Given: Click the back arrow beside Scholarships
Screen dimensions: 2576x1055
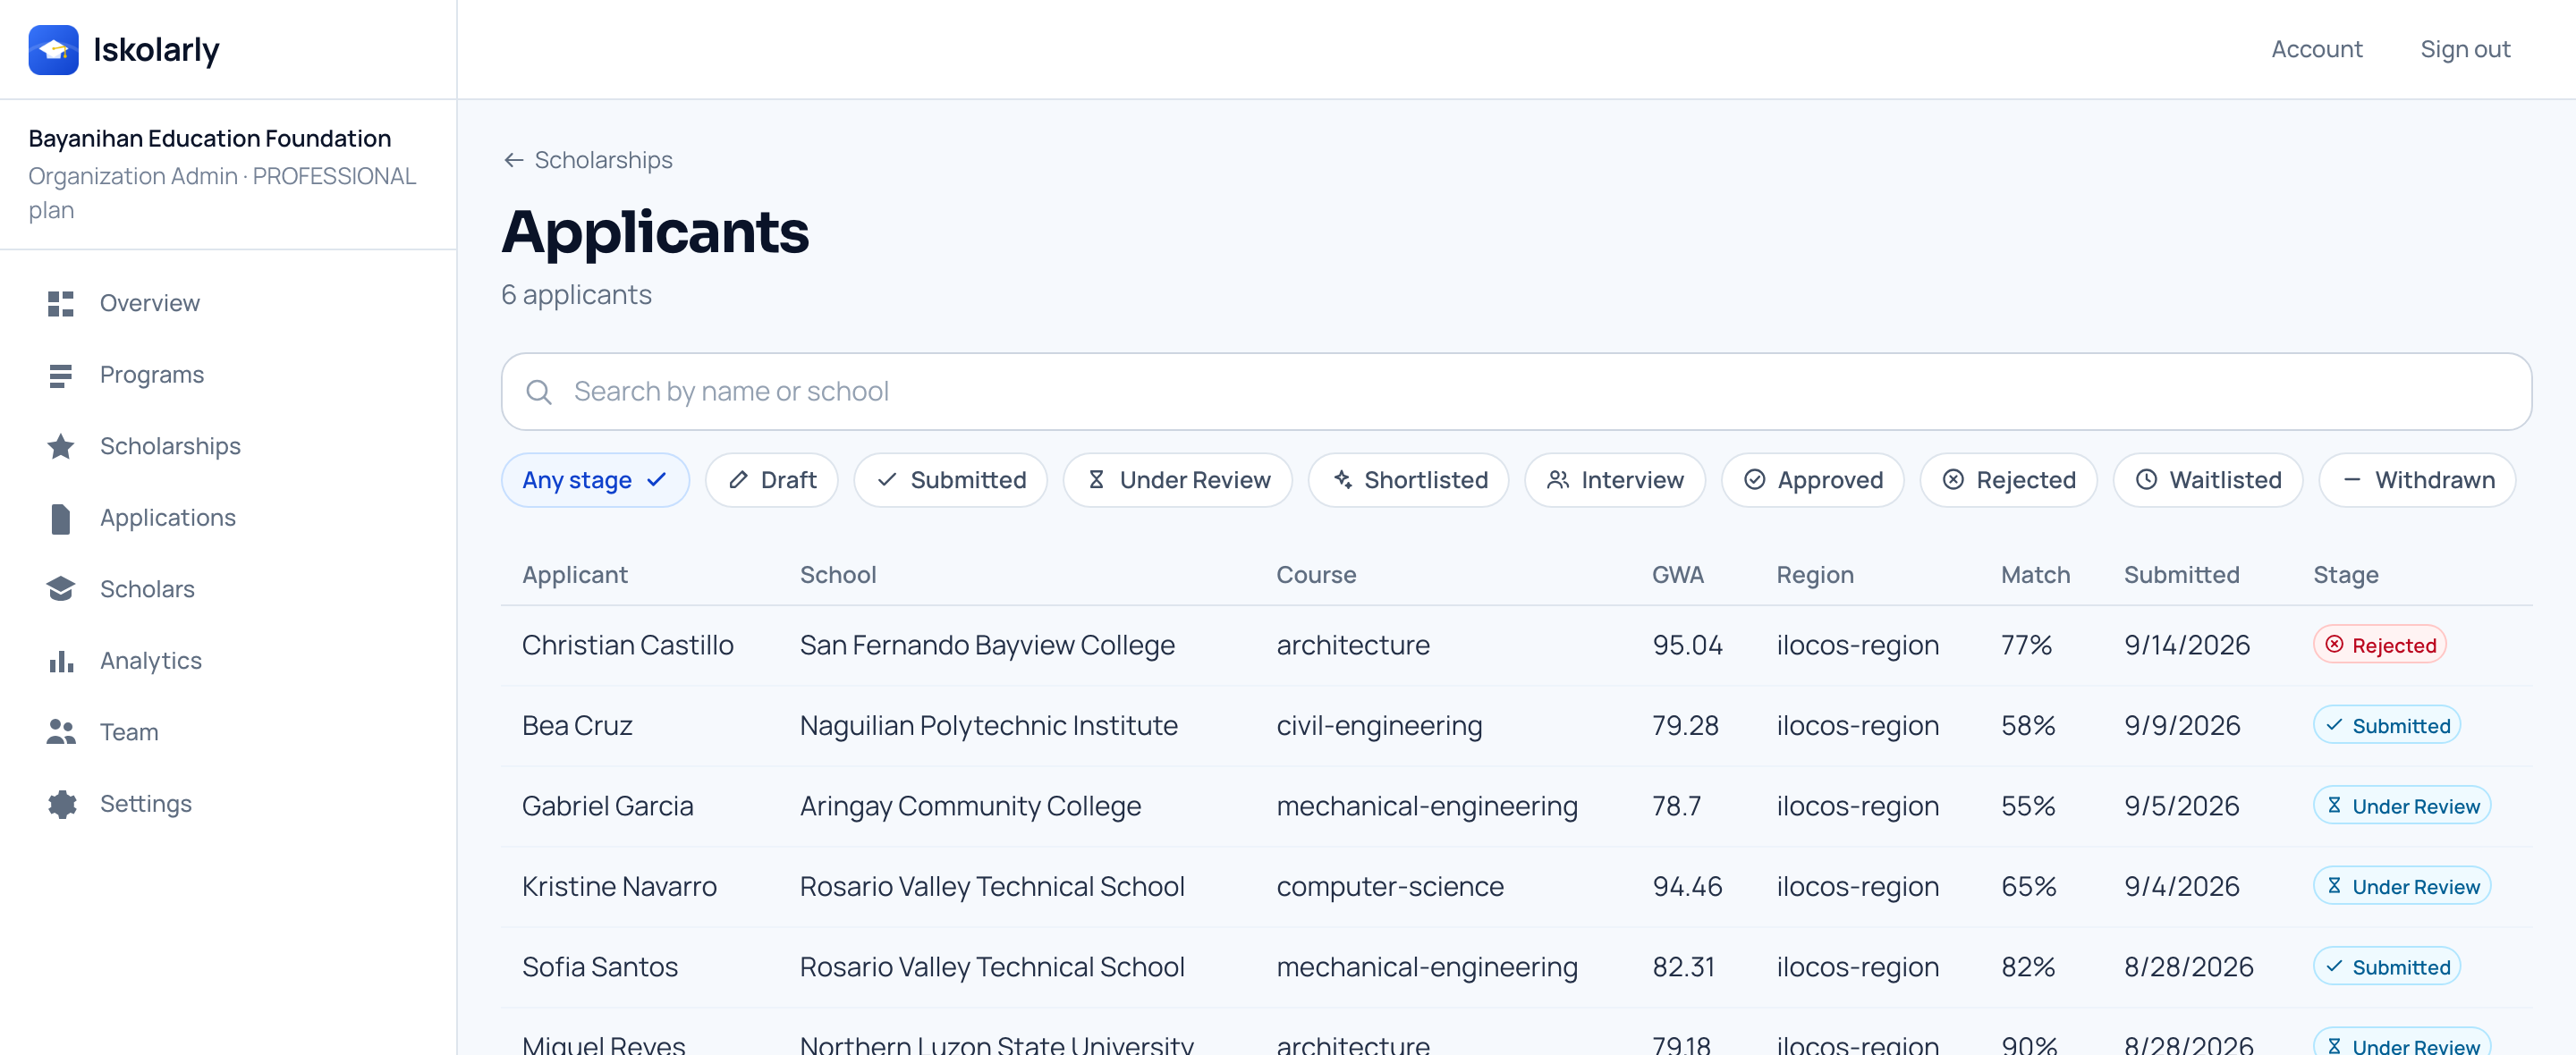Looking at the screenshot, I should click(x=514, y=160).
